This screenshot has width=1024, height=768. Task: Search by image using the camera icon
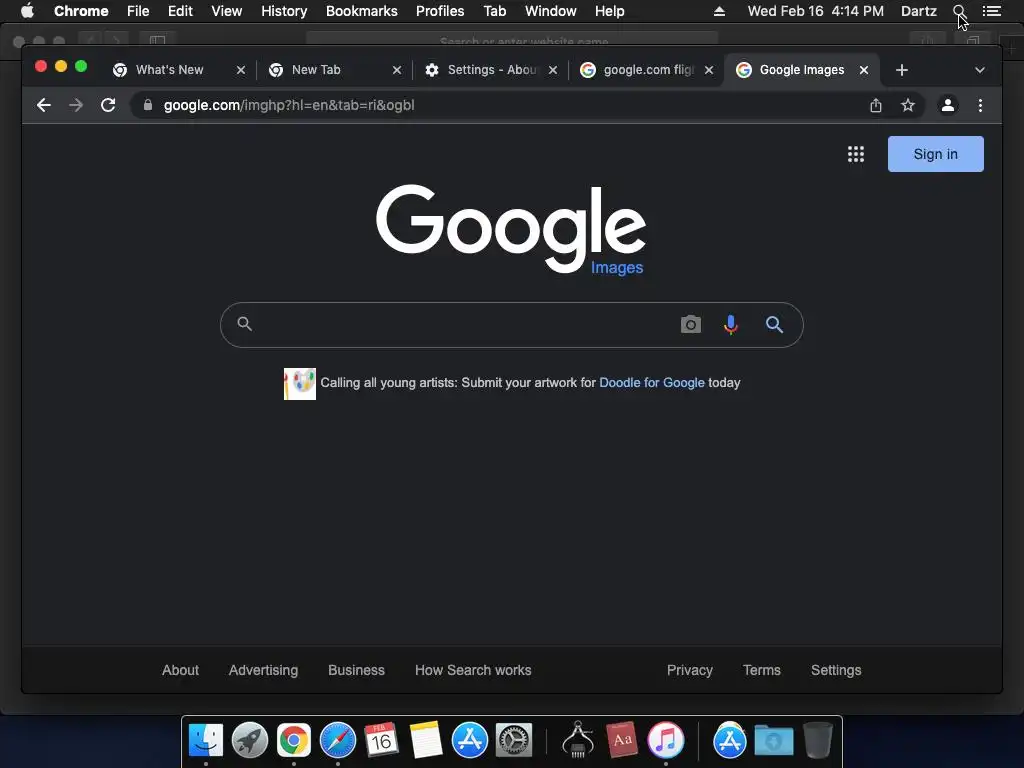[x=690, y=325]
